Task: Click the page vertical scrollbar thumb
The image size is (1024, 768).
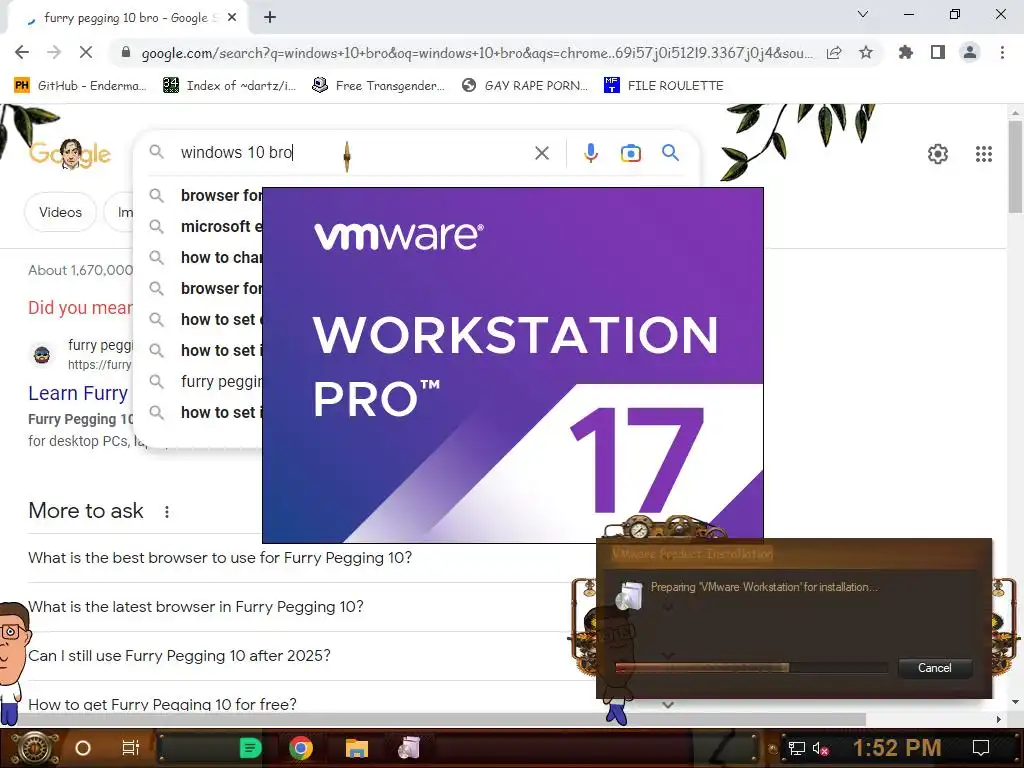Action: [1015, 167]
